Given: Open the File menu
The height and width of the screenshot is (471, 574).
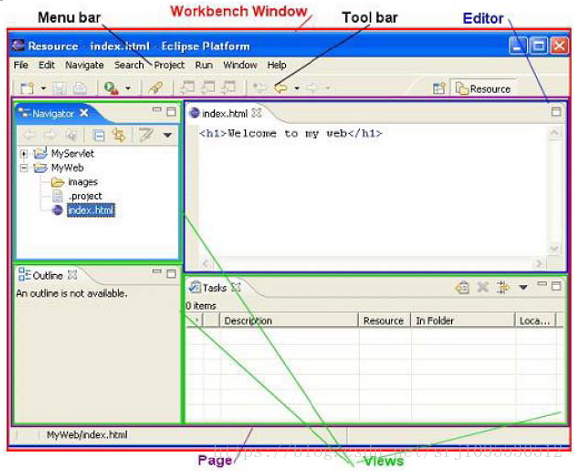Looking at the screenshot, I should 21,65.
